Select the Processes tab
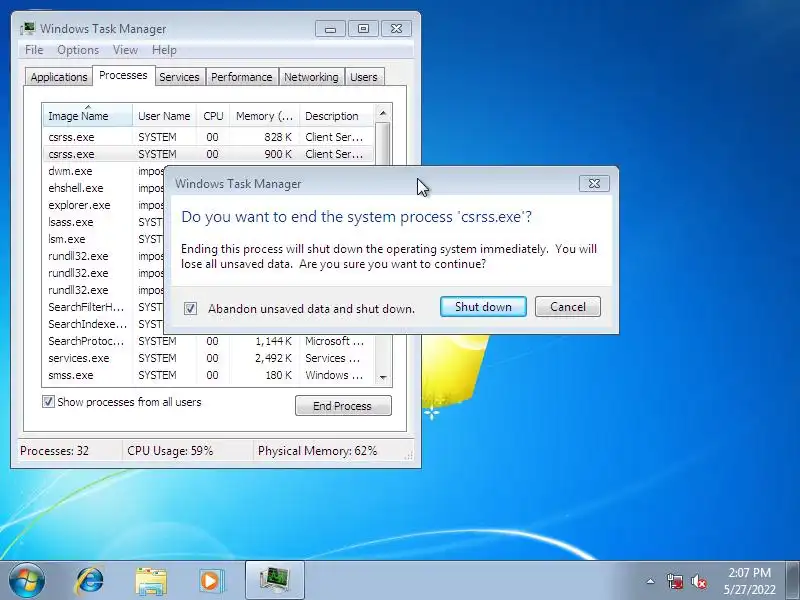The width and height of the screenshot is (800, 600). coord(123,76)
